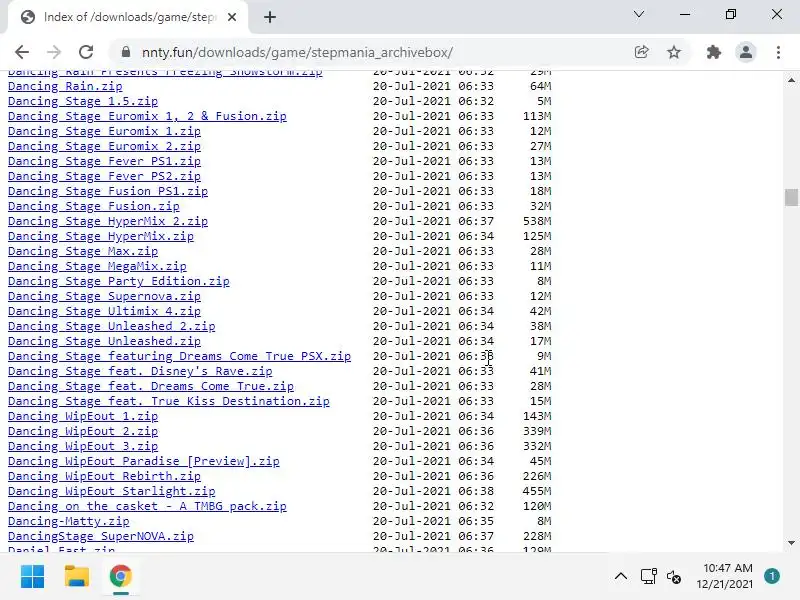Open the Extensions puzzle icon

point(713,52)
